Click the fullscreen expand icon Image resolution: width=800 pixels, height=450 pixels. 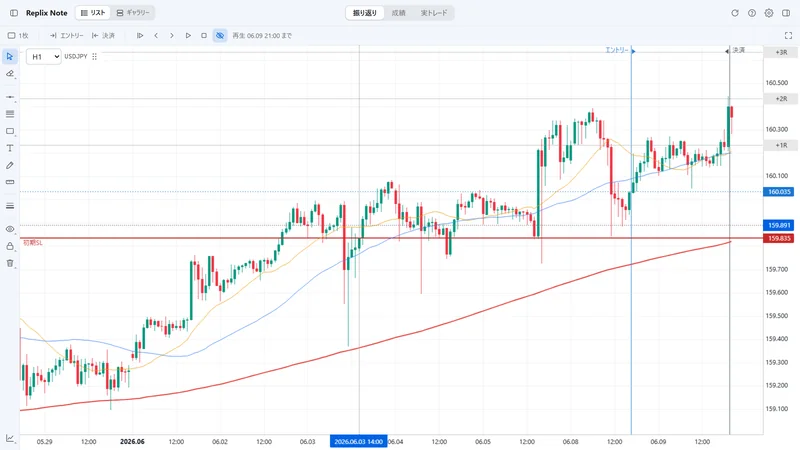(x=788, y=35)
